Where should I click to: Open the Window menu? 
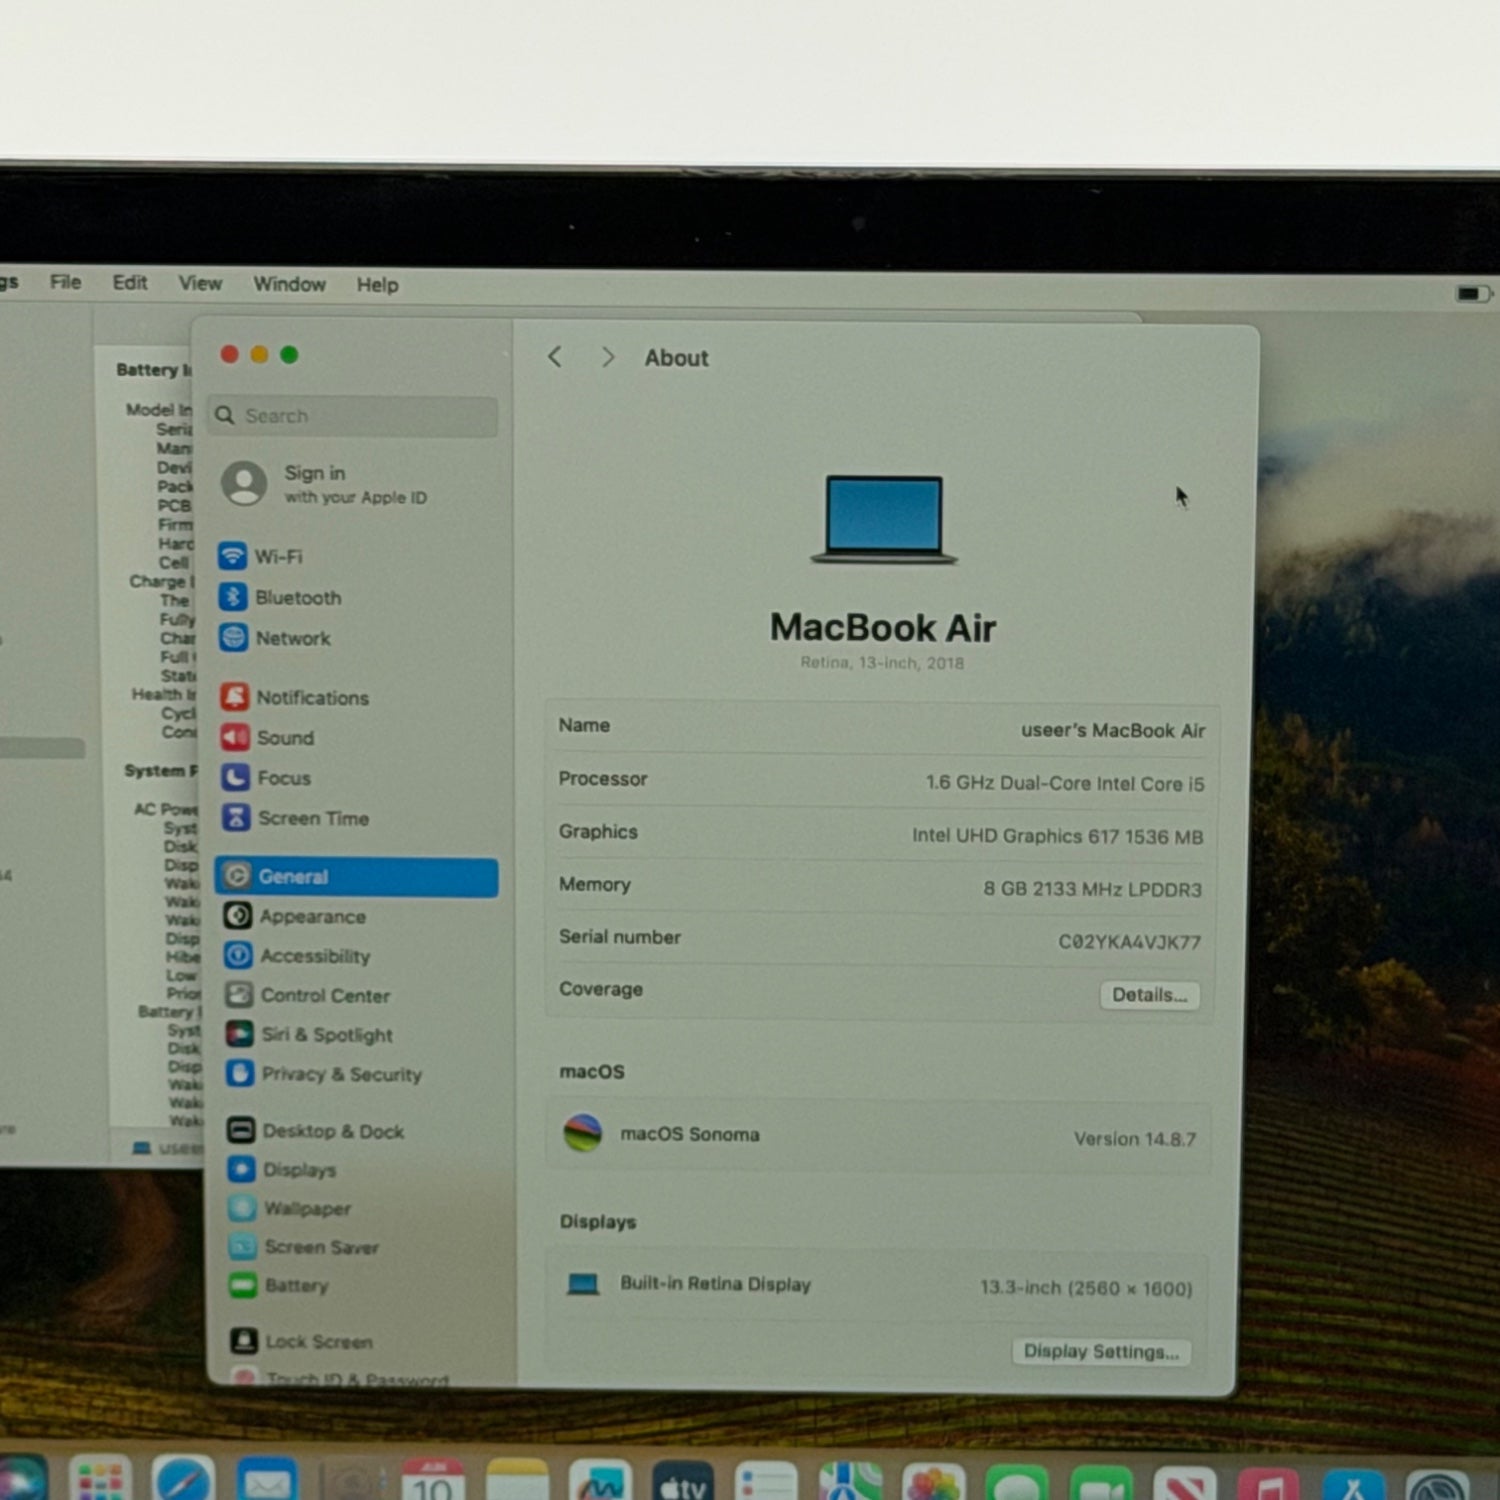tap(289, 284)
